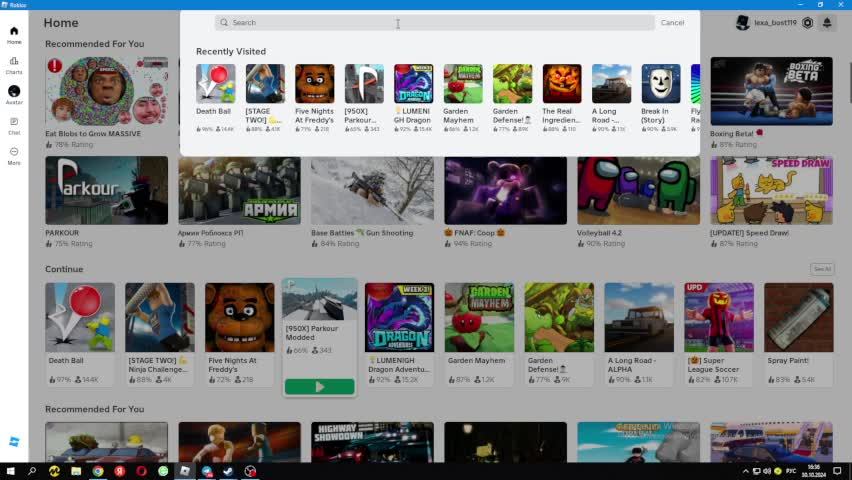Open the notifications bell
This screenshot has height=480, width=852.
(827, 23)
